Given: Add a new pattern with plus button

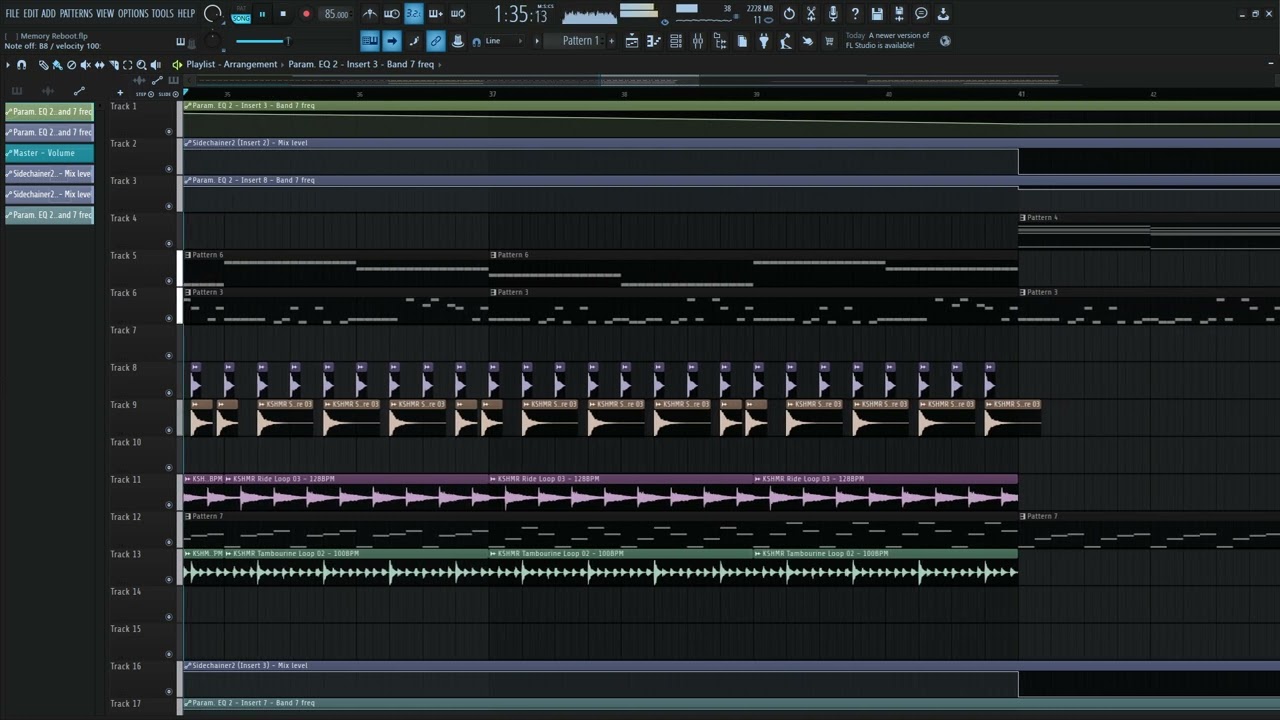Looking at the screenshot, I should pyautogui.click(x=611, y=41).
